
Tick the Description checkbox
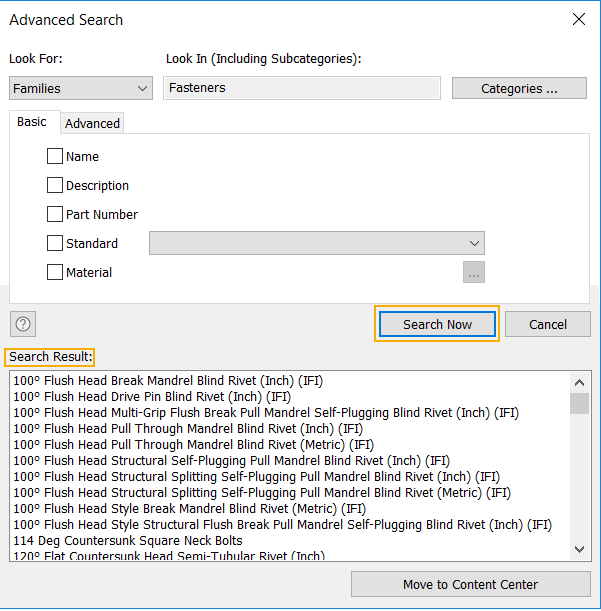[55, 185]
